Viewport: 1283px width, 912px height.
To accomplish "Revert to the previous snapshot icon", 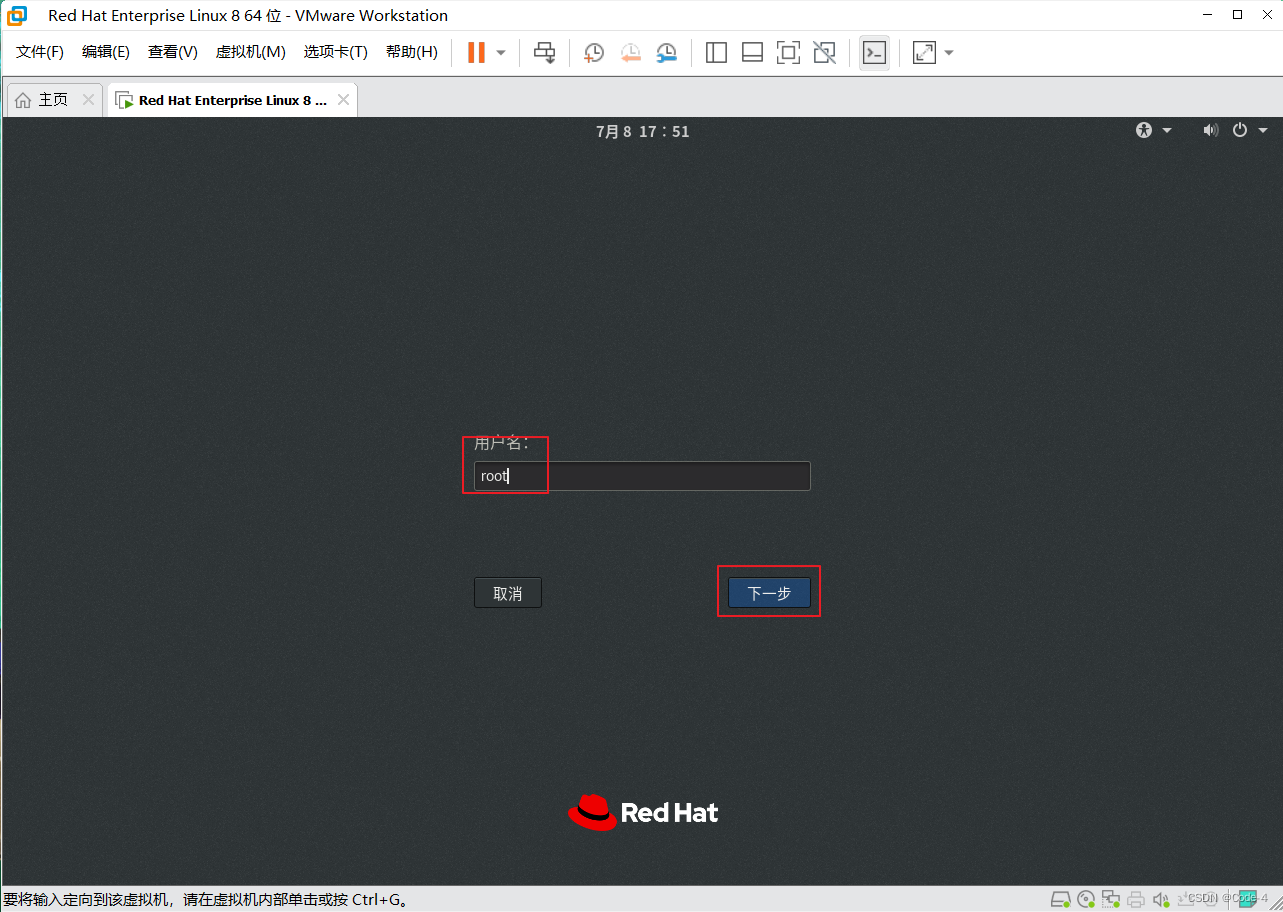I will 630,52.
